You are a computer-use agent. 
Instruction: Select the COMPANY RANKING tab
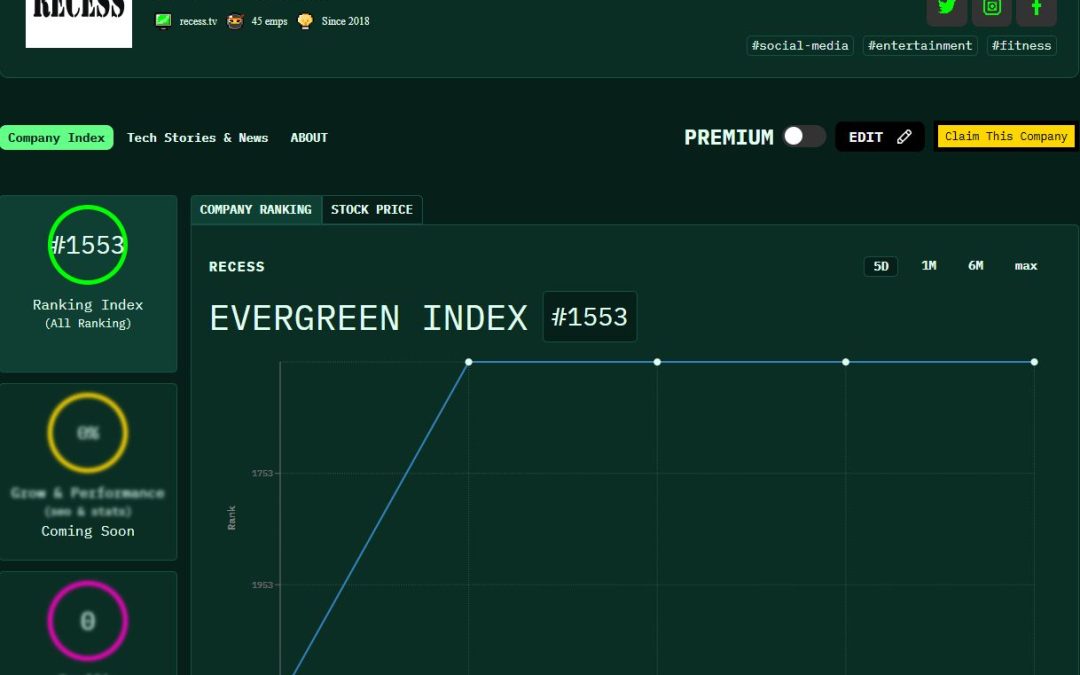256,209
